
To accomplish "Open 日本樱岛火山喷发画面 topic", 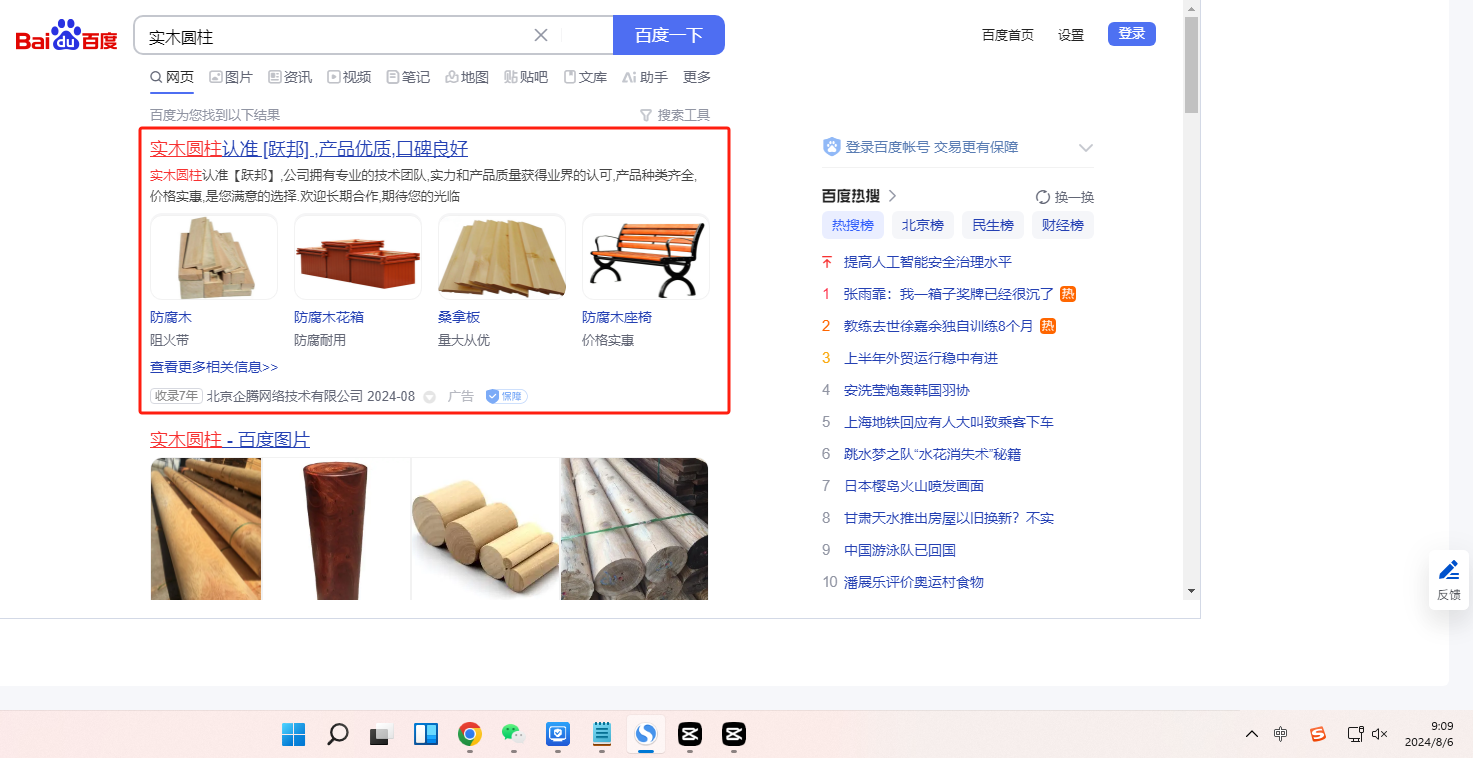I will [x=914, y=486].
